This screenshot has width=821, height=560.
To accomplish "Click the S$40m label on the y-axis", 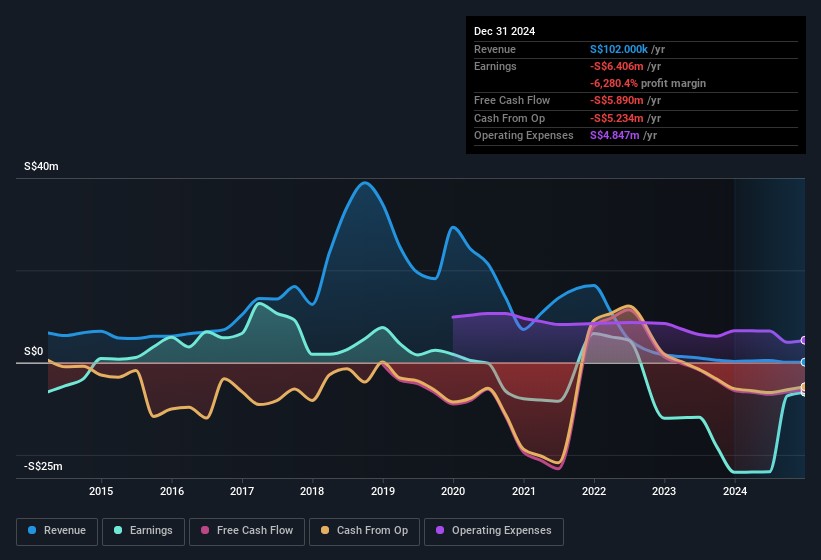I will point(41,167).
